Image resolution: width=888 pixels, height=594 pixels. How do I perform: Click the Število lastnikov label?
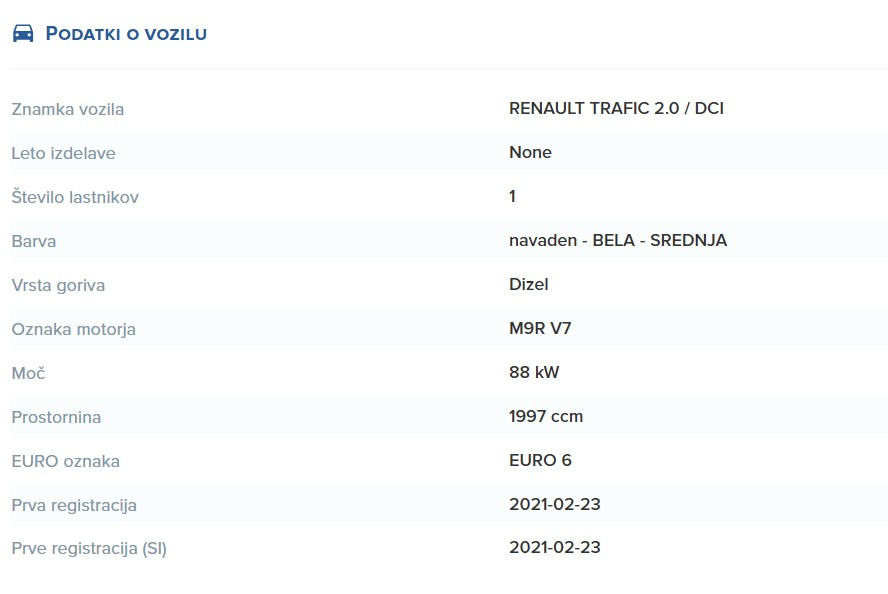75,197
